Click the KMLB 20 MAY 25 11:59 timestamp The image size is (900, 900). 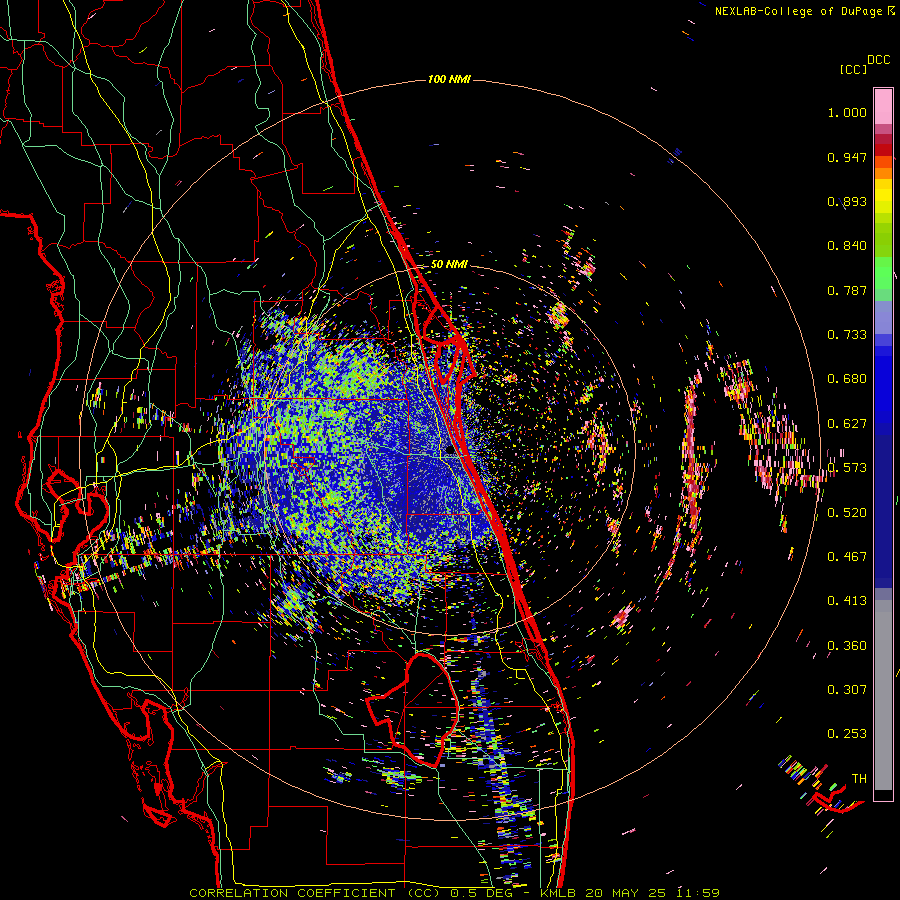(630, 893)
